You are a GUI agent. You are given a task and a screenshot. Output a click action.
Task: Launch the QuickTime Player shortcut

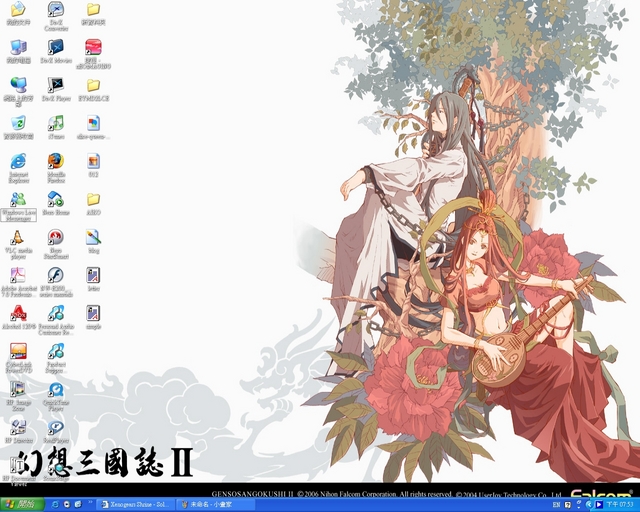click(56, 390)
